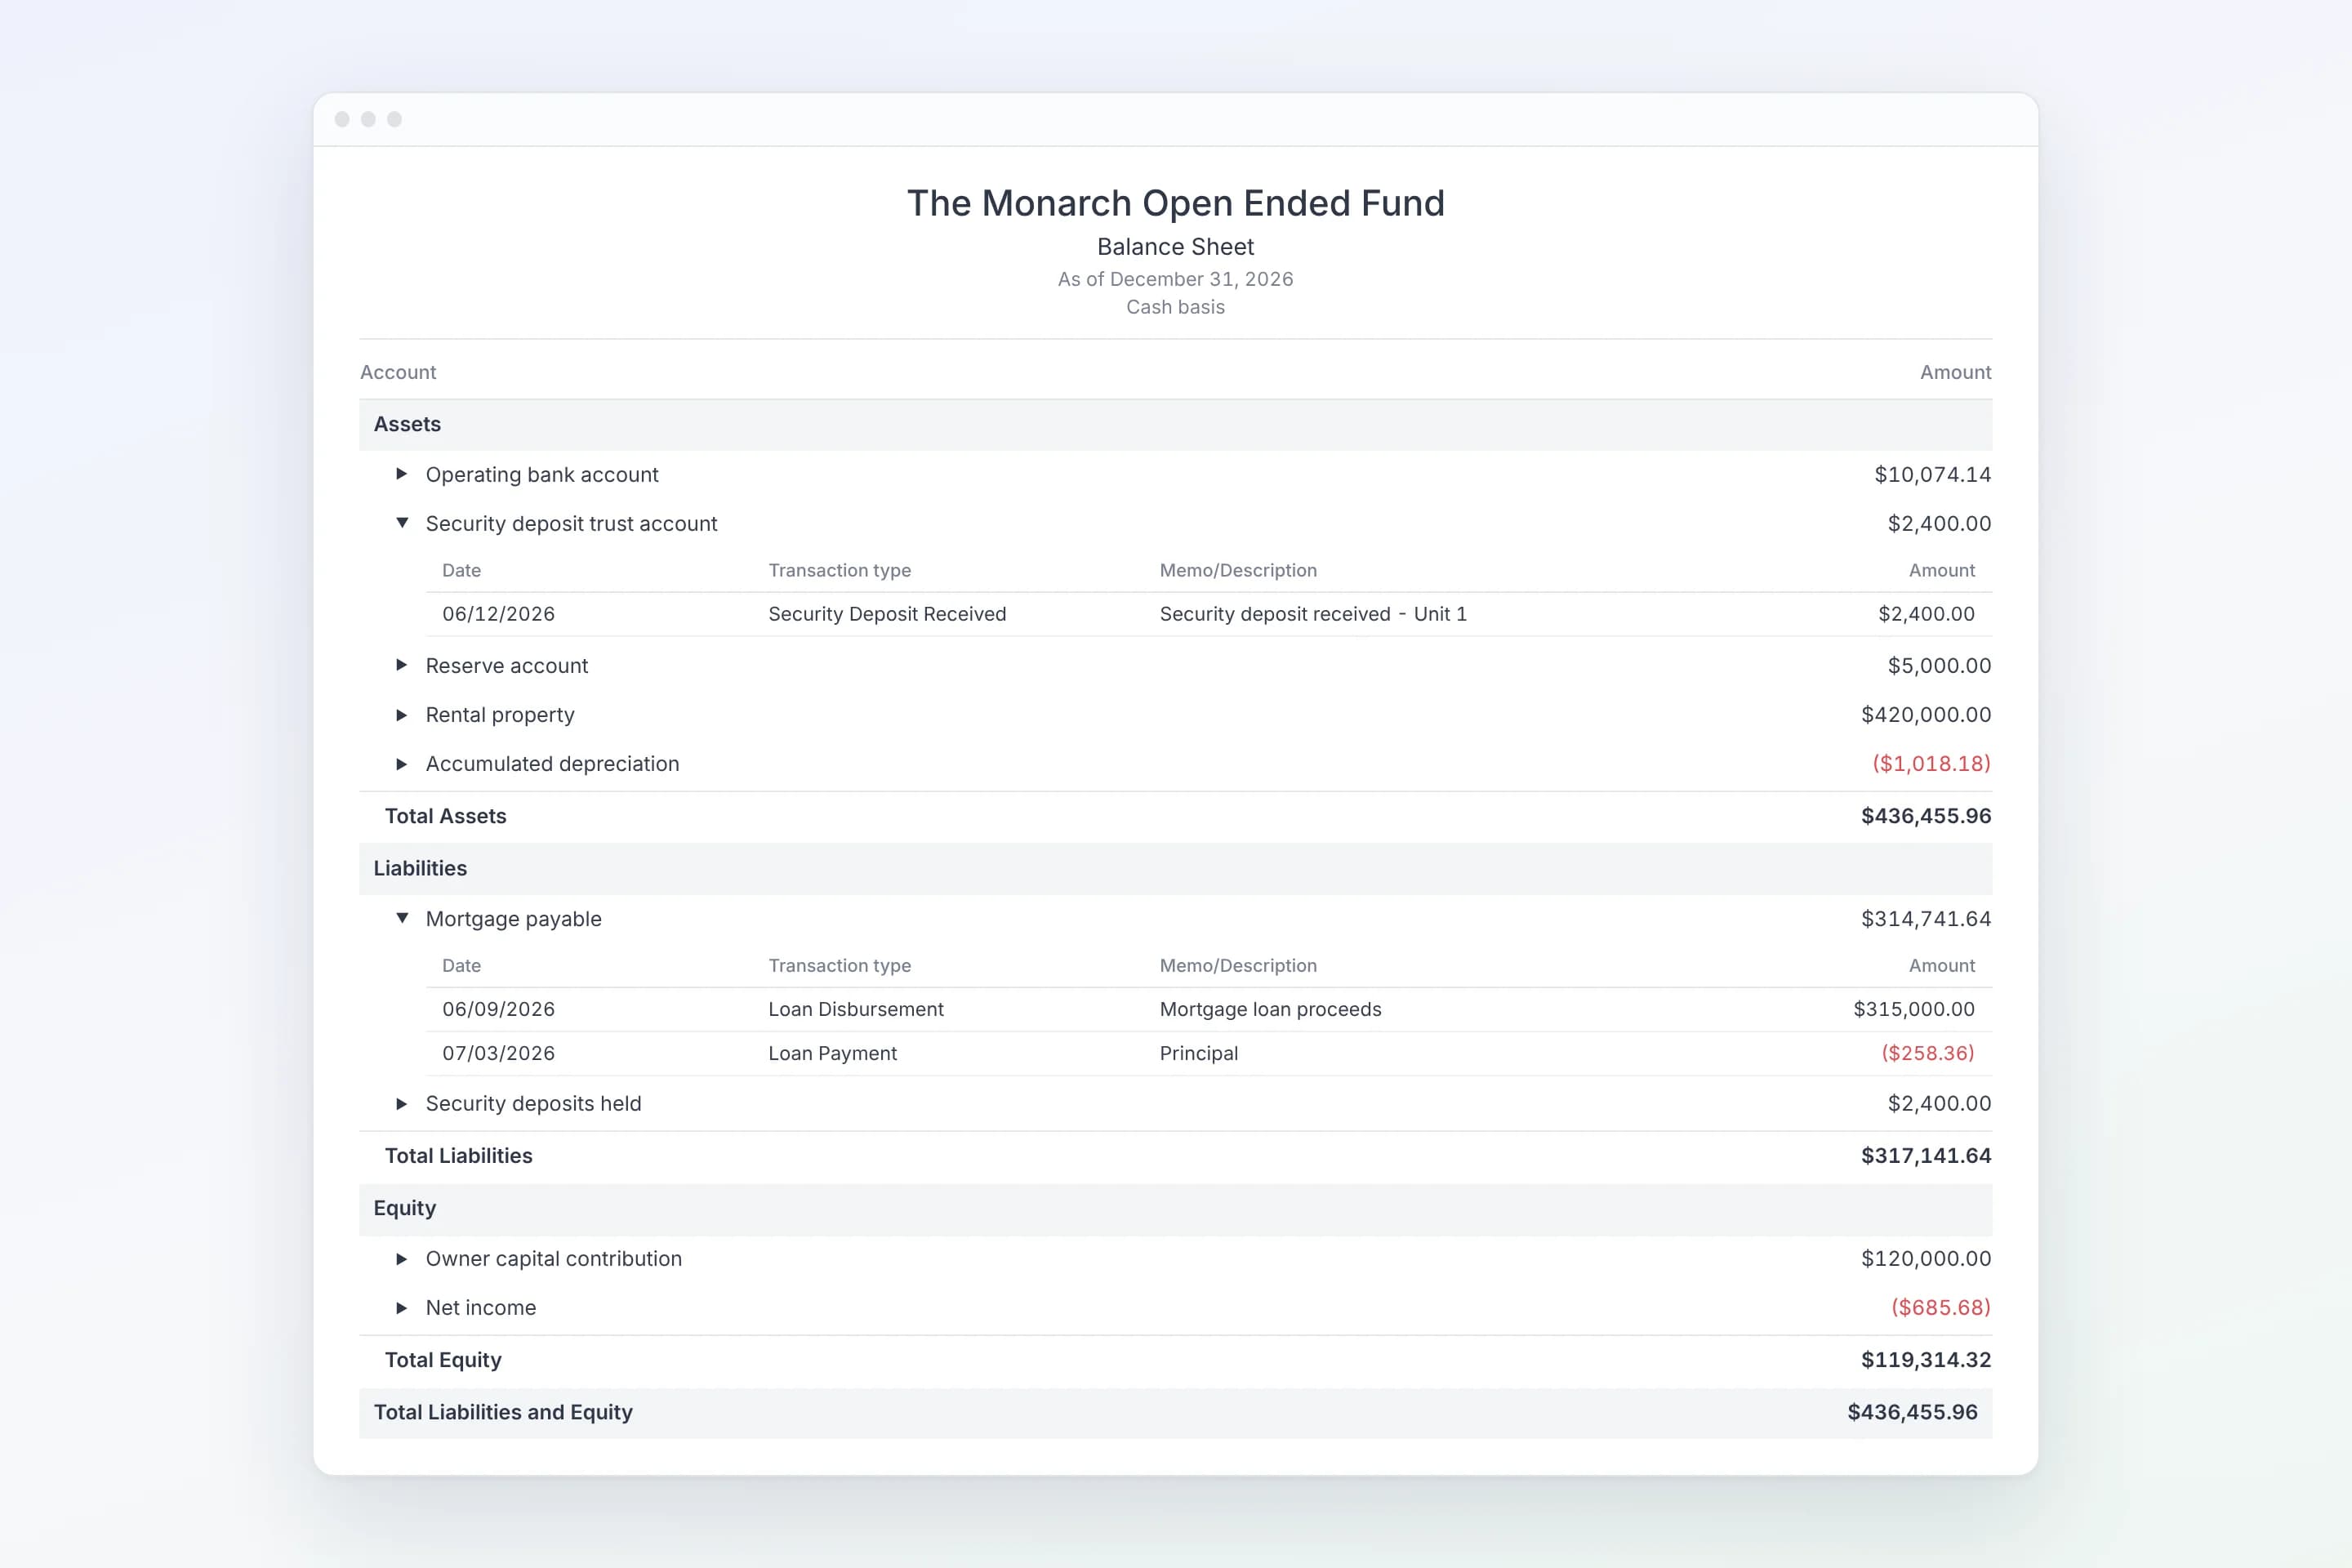The width and height of the screenshot is (2352, 1568).
Task: Collapse the Mortgage payable row
Action: coord(401,918)
